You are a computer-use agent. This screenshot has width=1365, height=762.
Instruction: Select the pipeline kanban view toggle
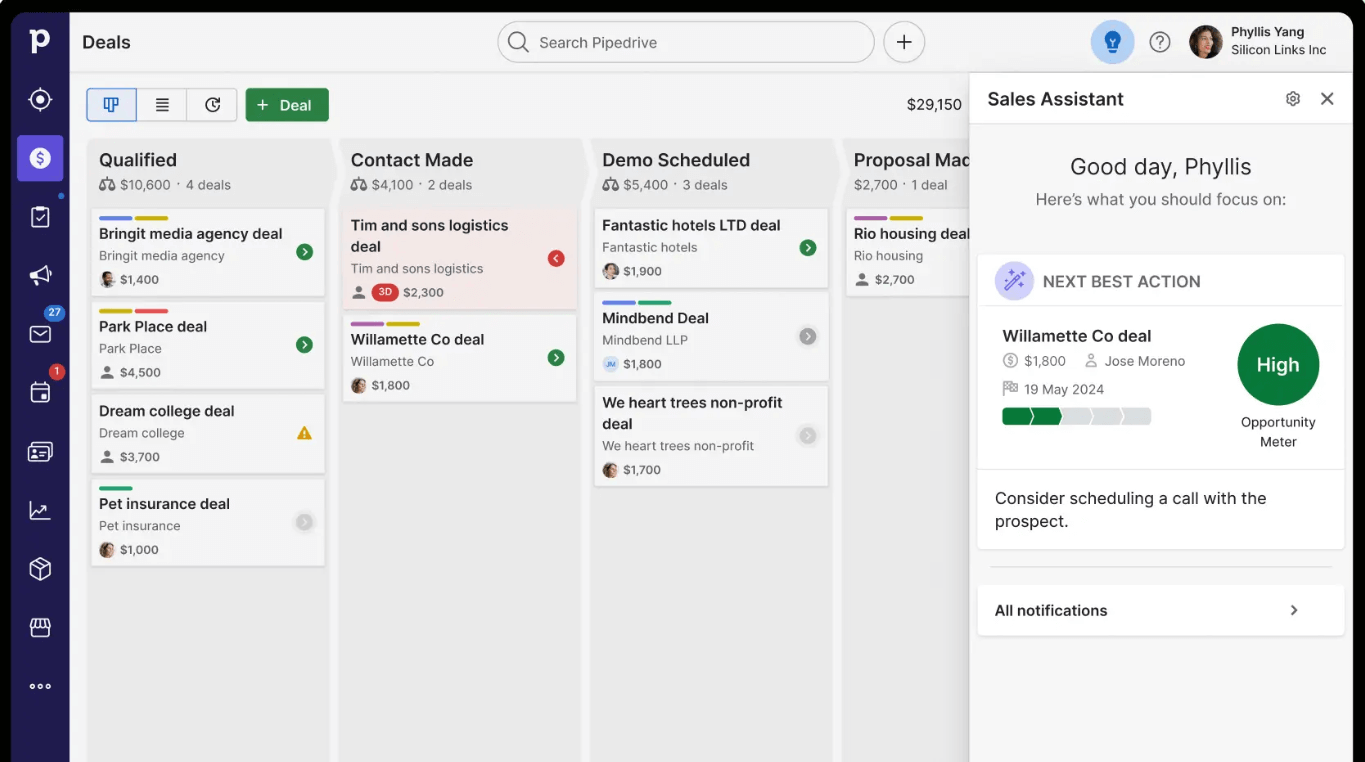(x=111, y=104)
